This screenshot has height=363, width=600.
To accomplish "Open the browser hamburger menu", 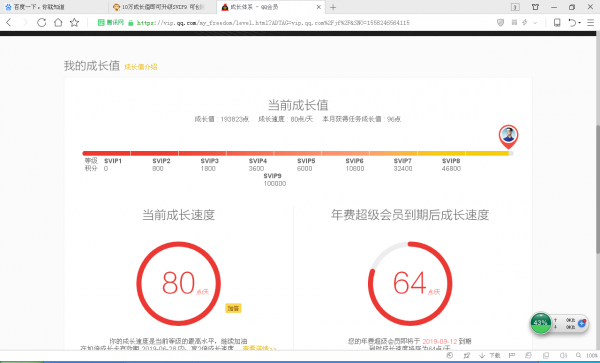I will [590, 23].
